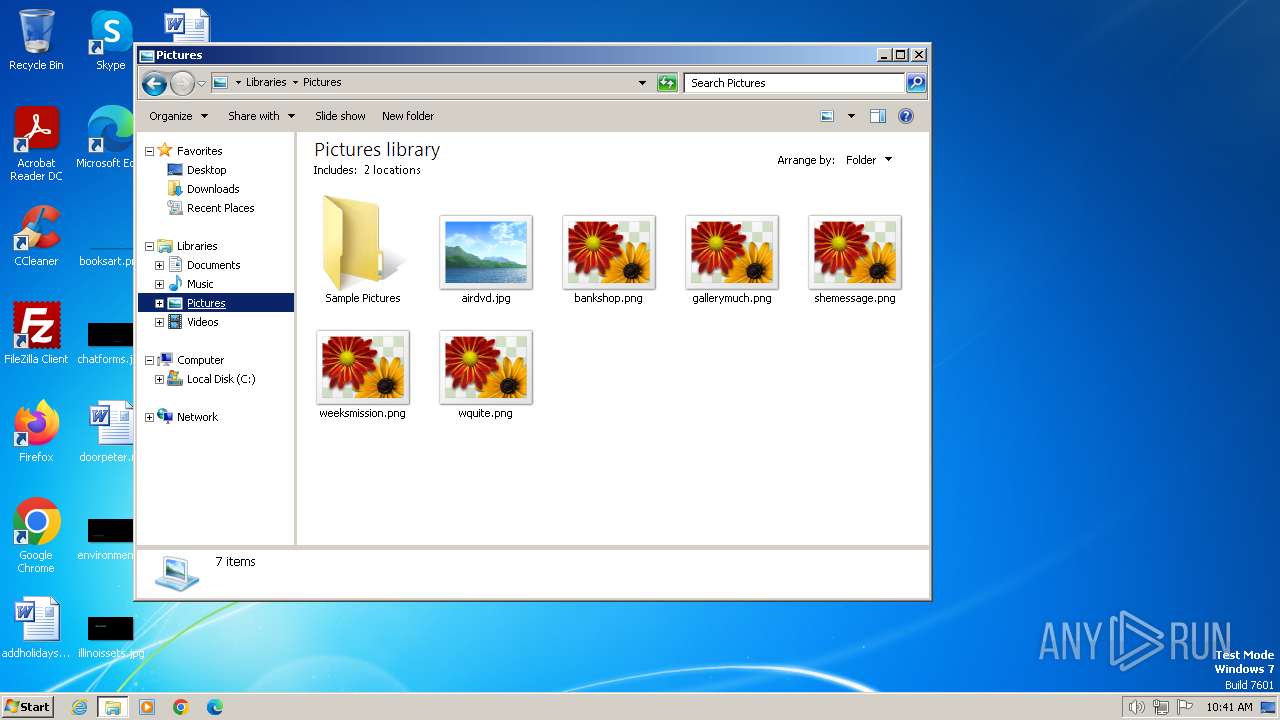
Task: Open the Share with menu
Action: pos(261,116)
